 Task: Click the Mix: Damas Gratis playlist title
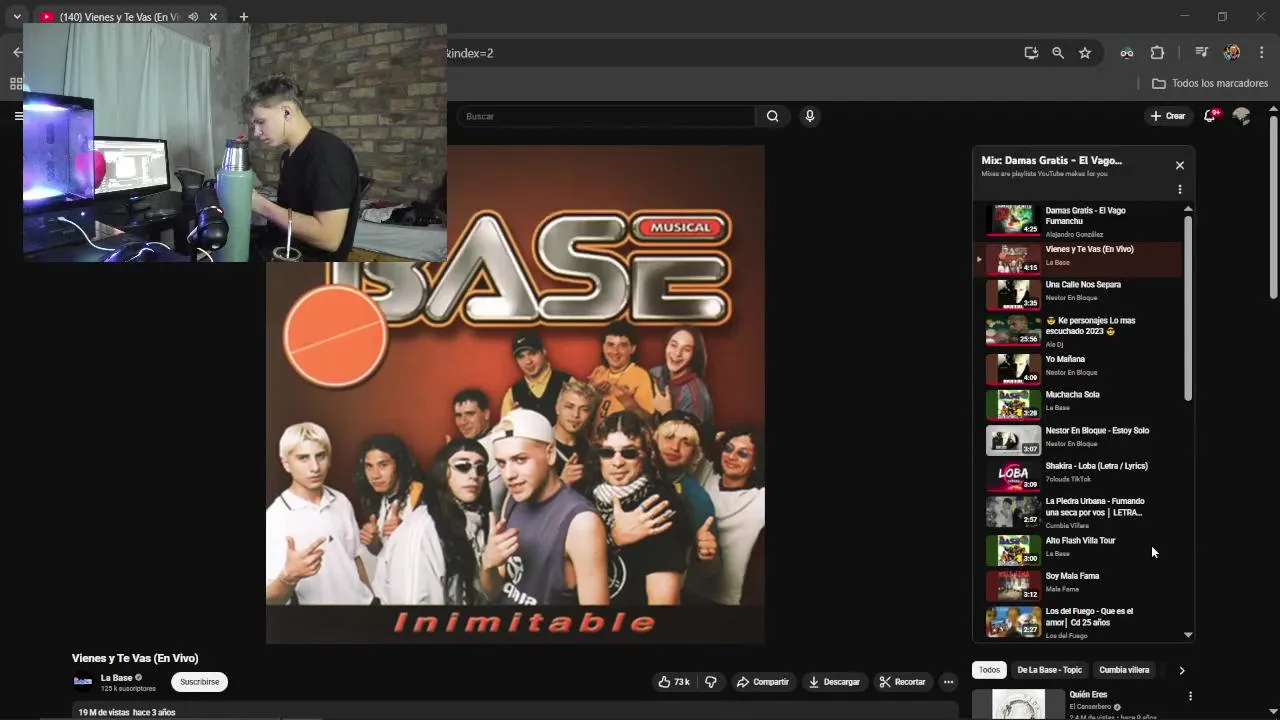click(1051, 160)
